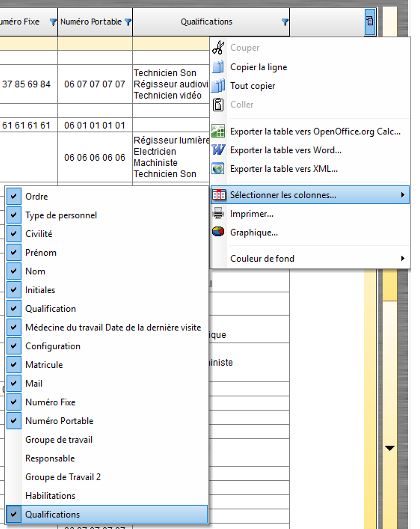Image resolution: width=420 pixels, height=529 pixels.
Task: Click the printer icon beside Imprimer
Action: coord(218,213)
